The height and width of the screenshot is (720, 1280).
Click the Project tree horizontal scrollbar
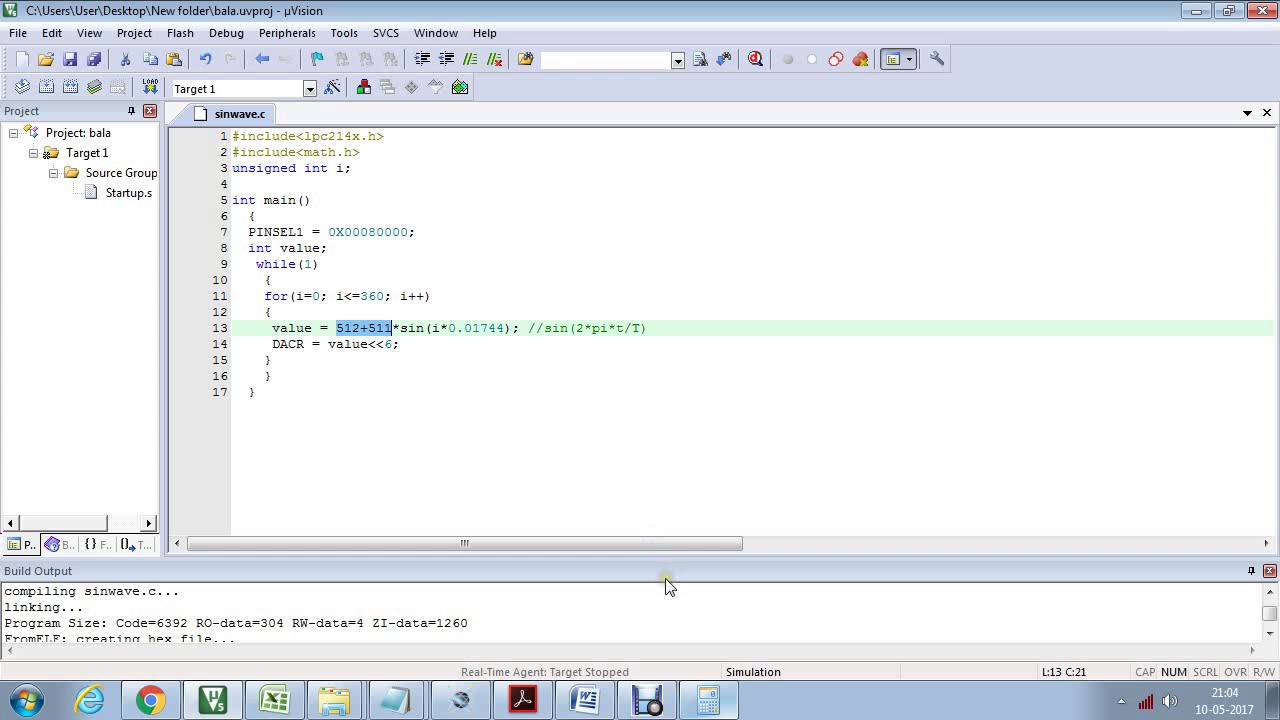coord(79,523)
